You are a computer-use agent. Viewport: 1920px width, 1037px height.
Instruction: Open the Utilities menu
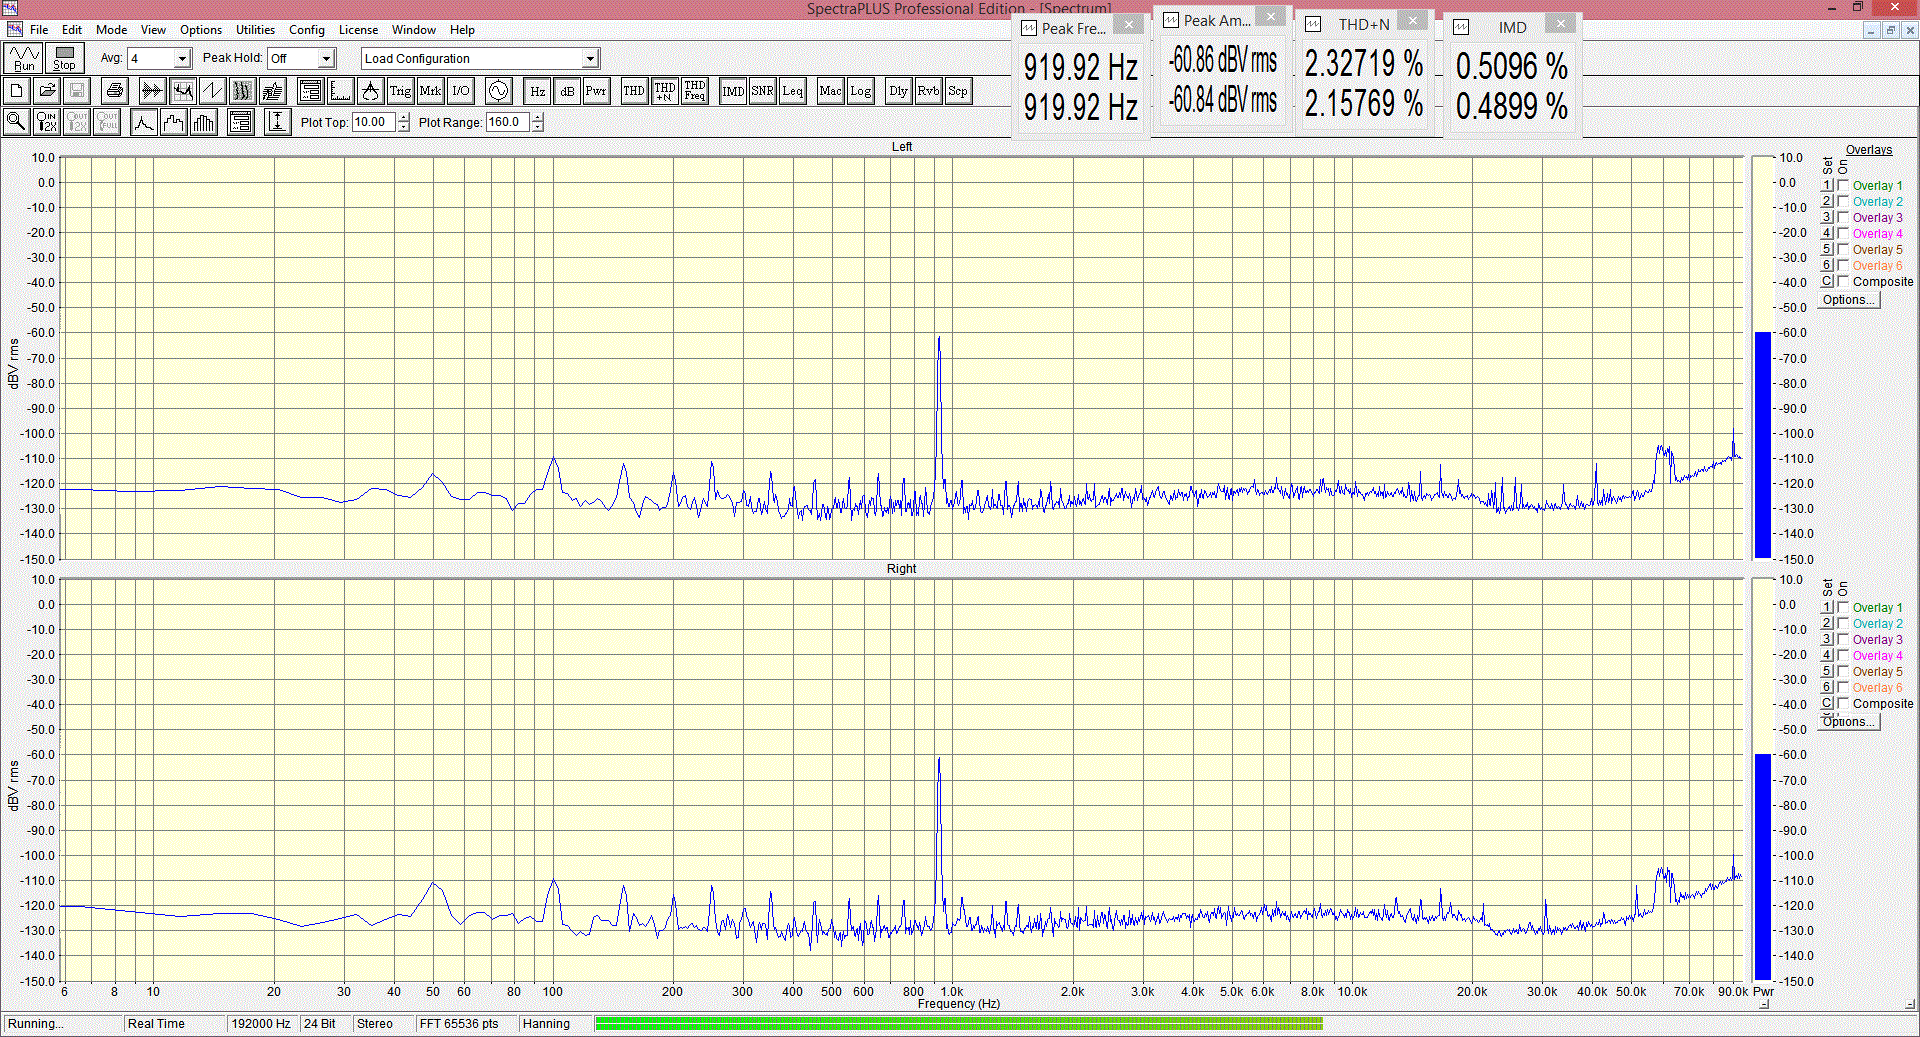tap(255, 30)
